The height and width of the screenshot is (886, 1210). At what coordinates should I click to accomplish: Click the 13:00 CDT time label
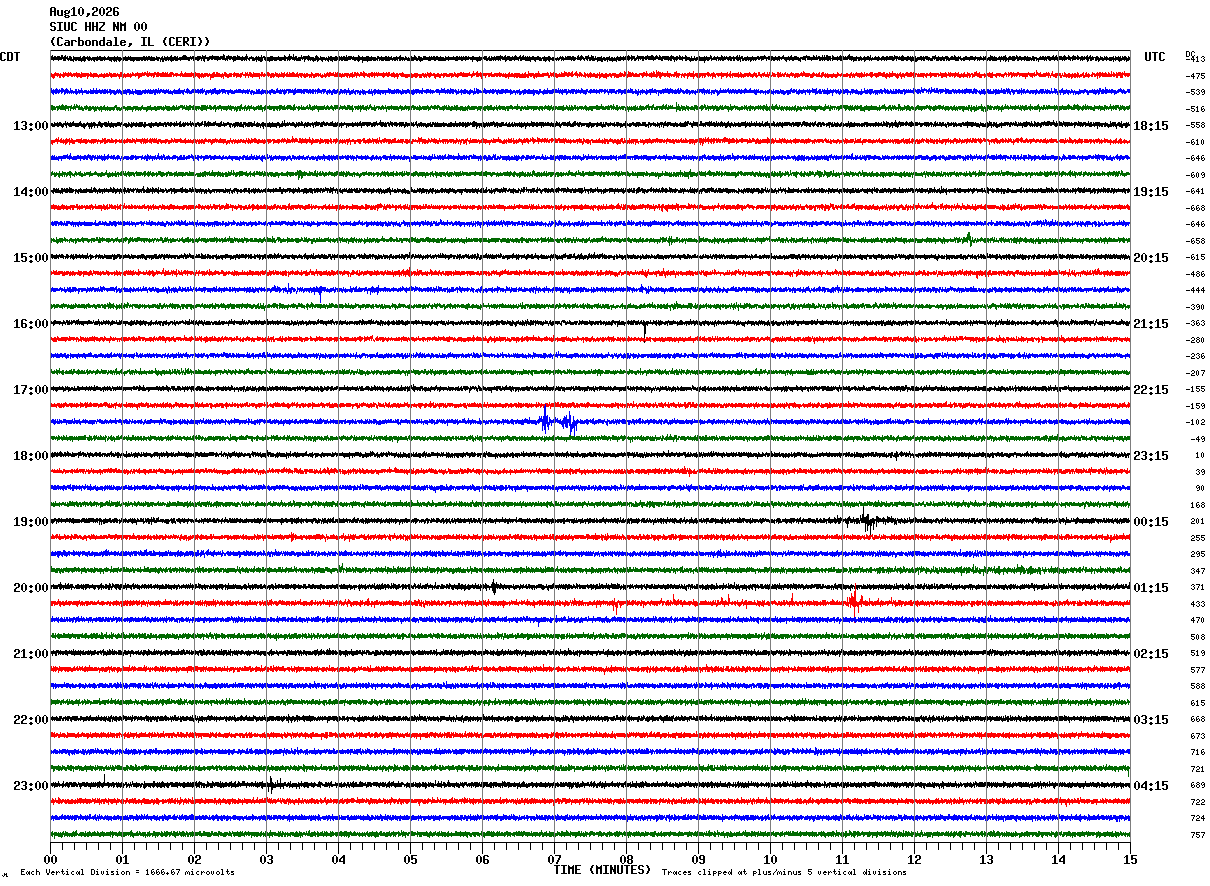coord(31,126)
